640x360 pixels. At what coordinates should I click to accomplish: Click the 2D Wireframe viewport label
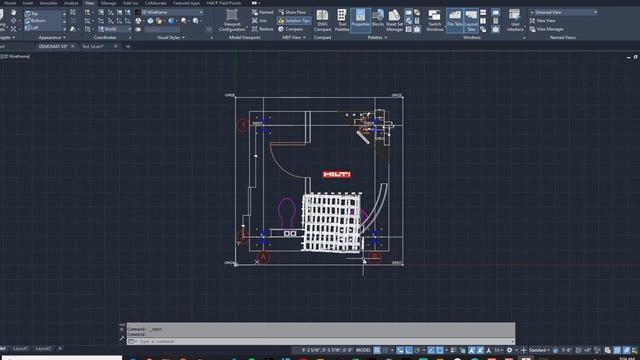16,56
